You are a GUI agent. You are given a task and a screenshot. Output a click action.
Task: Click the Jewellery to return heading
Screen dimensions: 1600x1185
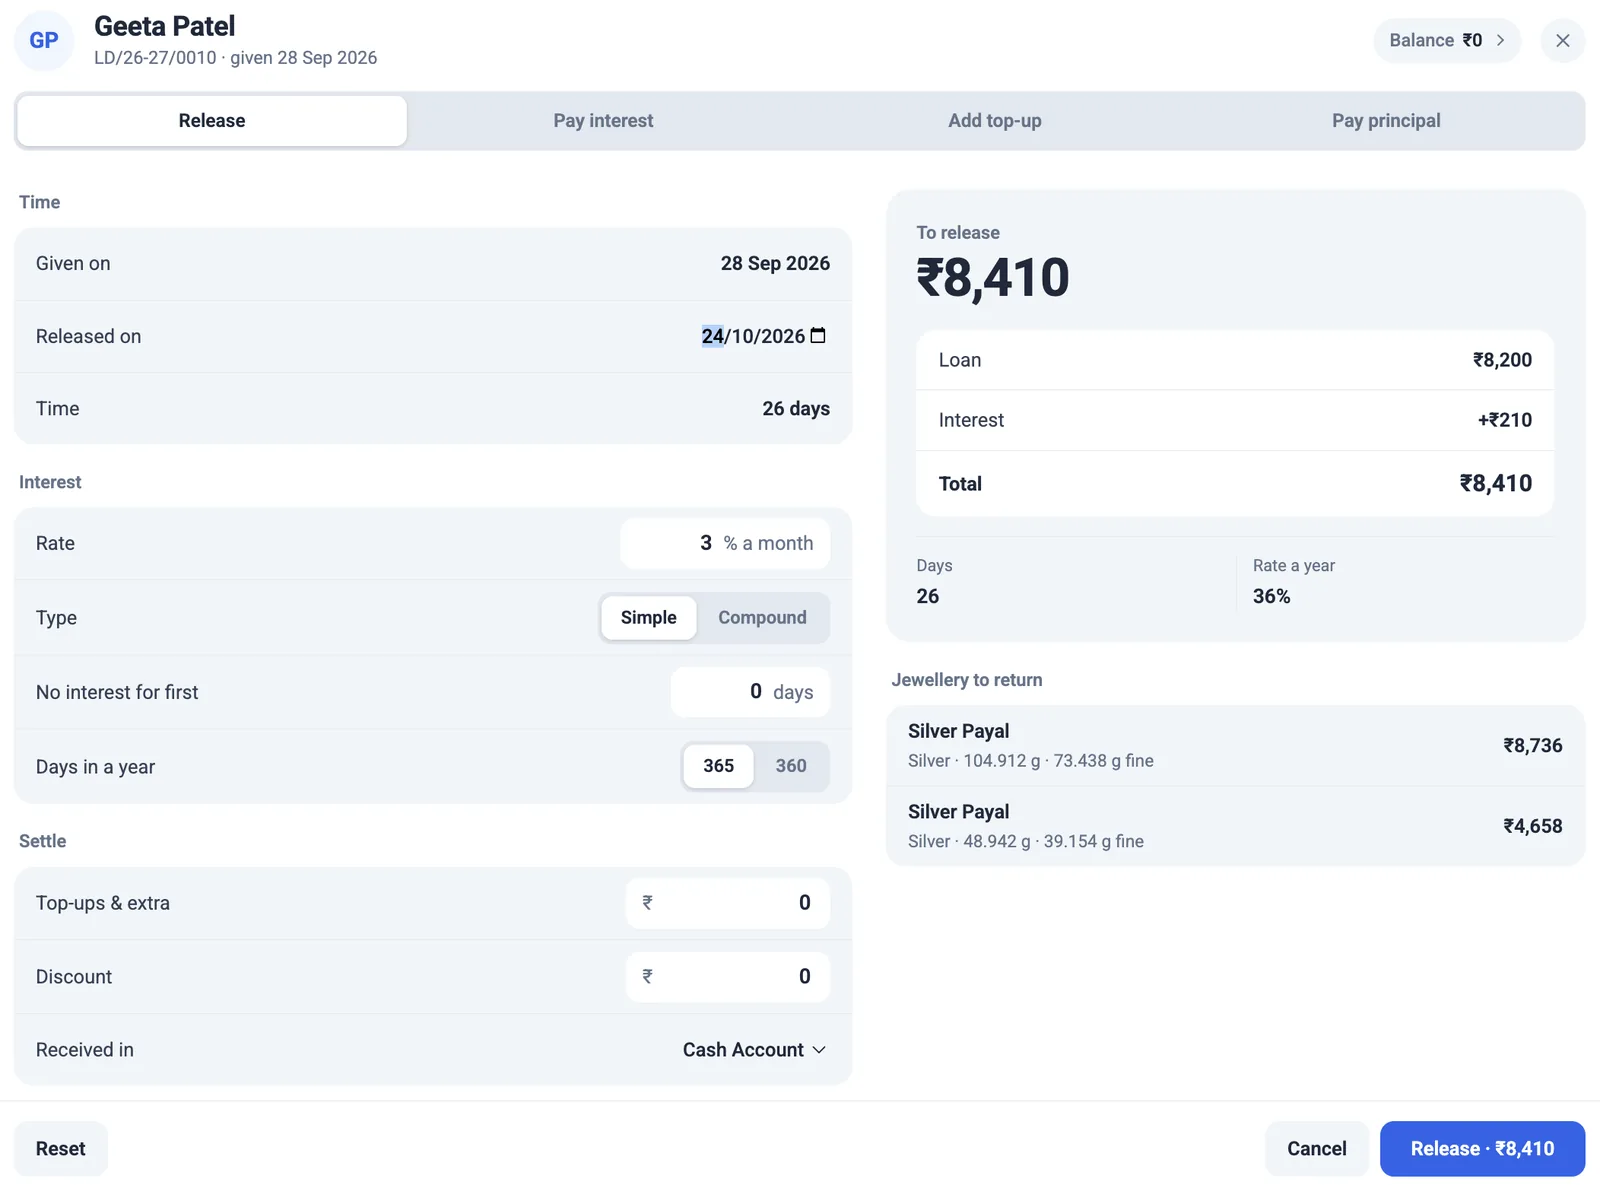click(967, 680)
